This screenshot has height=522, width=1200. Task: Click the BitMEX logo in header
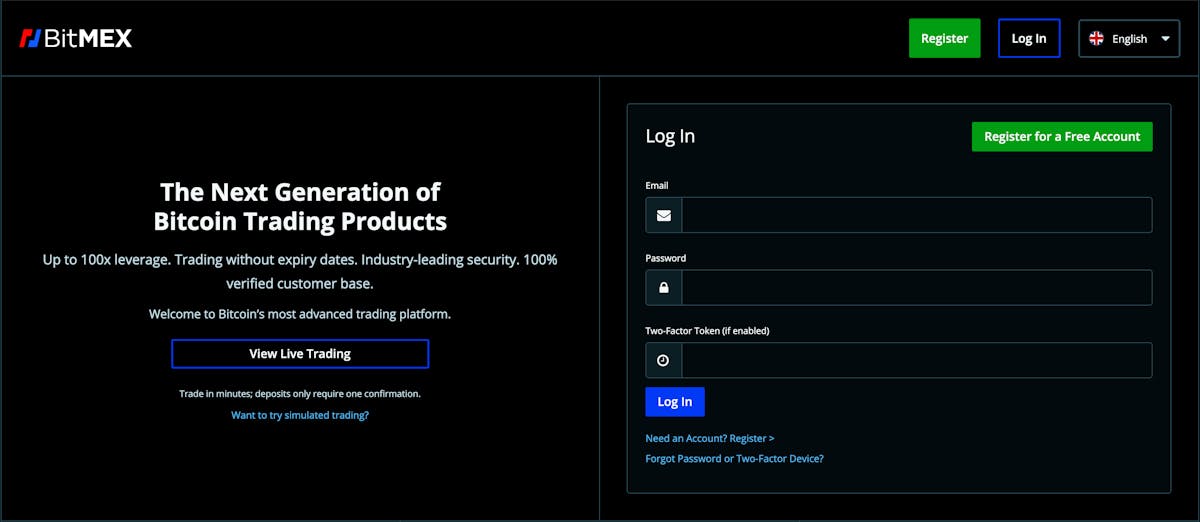75,38
